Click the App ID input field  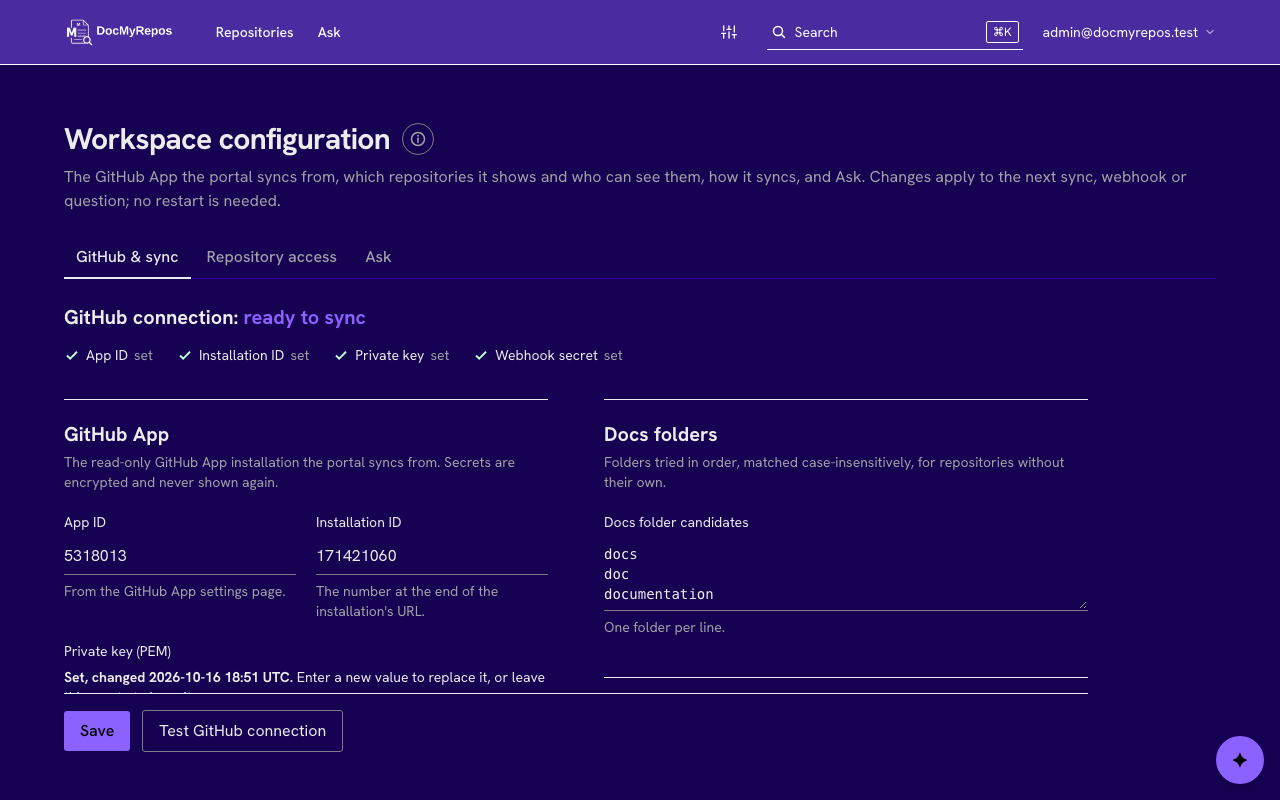pos(180,556)
